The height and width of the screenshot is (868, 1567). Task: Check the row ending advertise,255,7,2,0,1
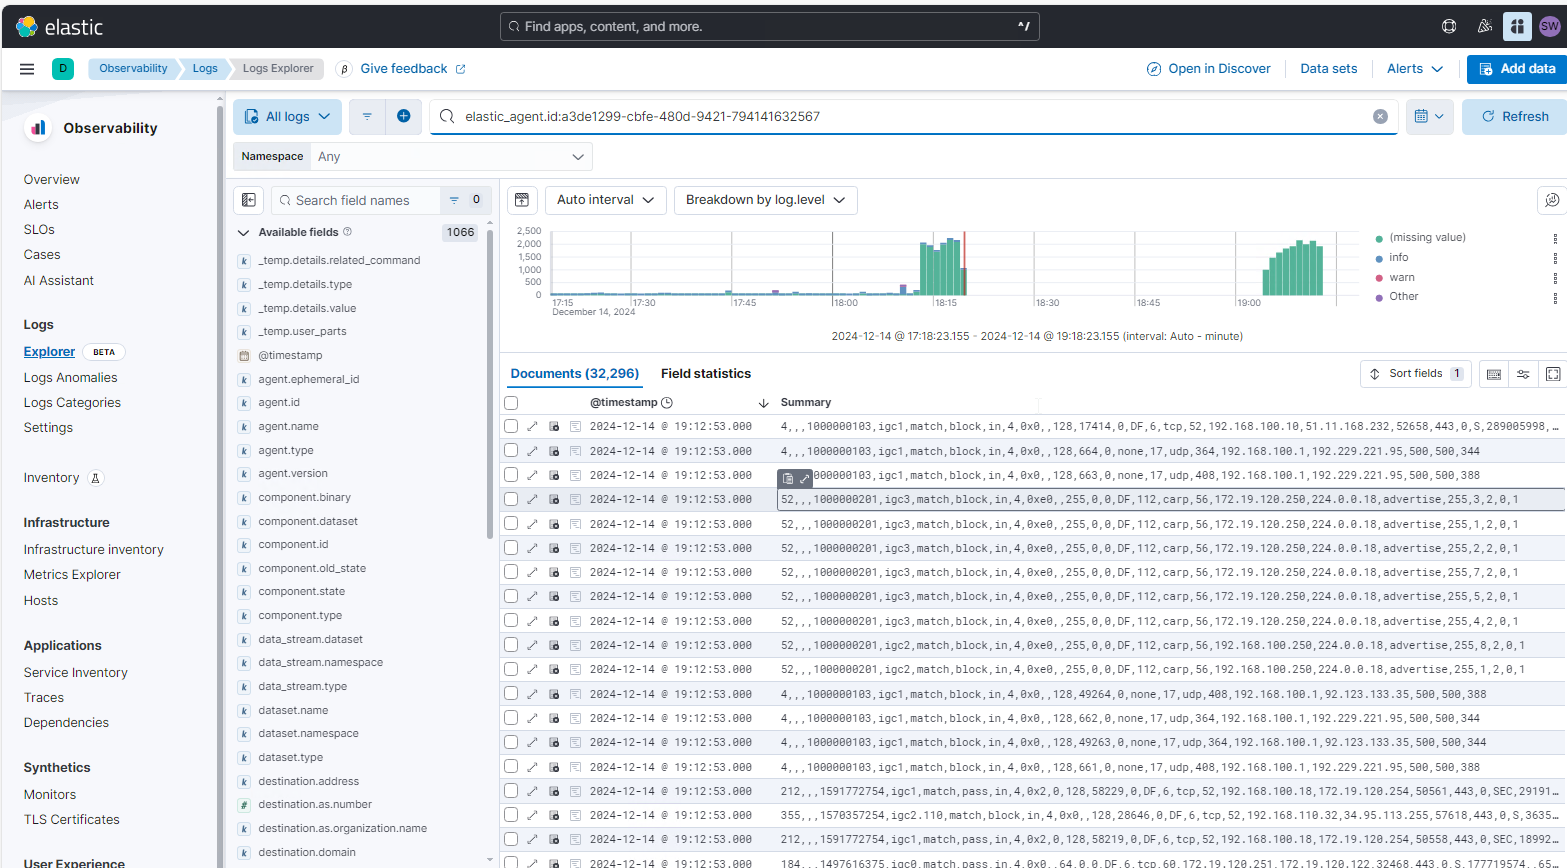[x=511, y=572]
